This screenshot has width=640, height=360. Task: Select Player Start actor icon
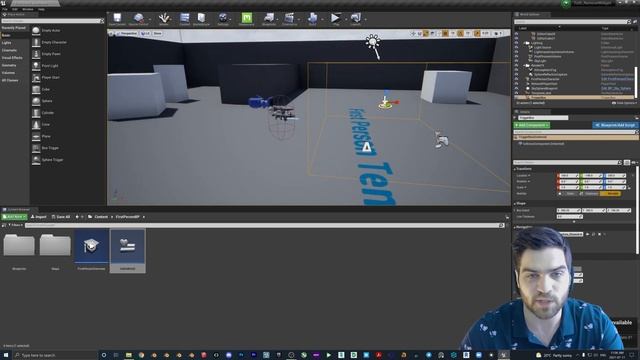[36, 78]
